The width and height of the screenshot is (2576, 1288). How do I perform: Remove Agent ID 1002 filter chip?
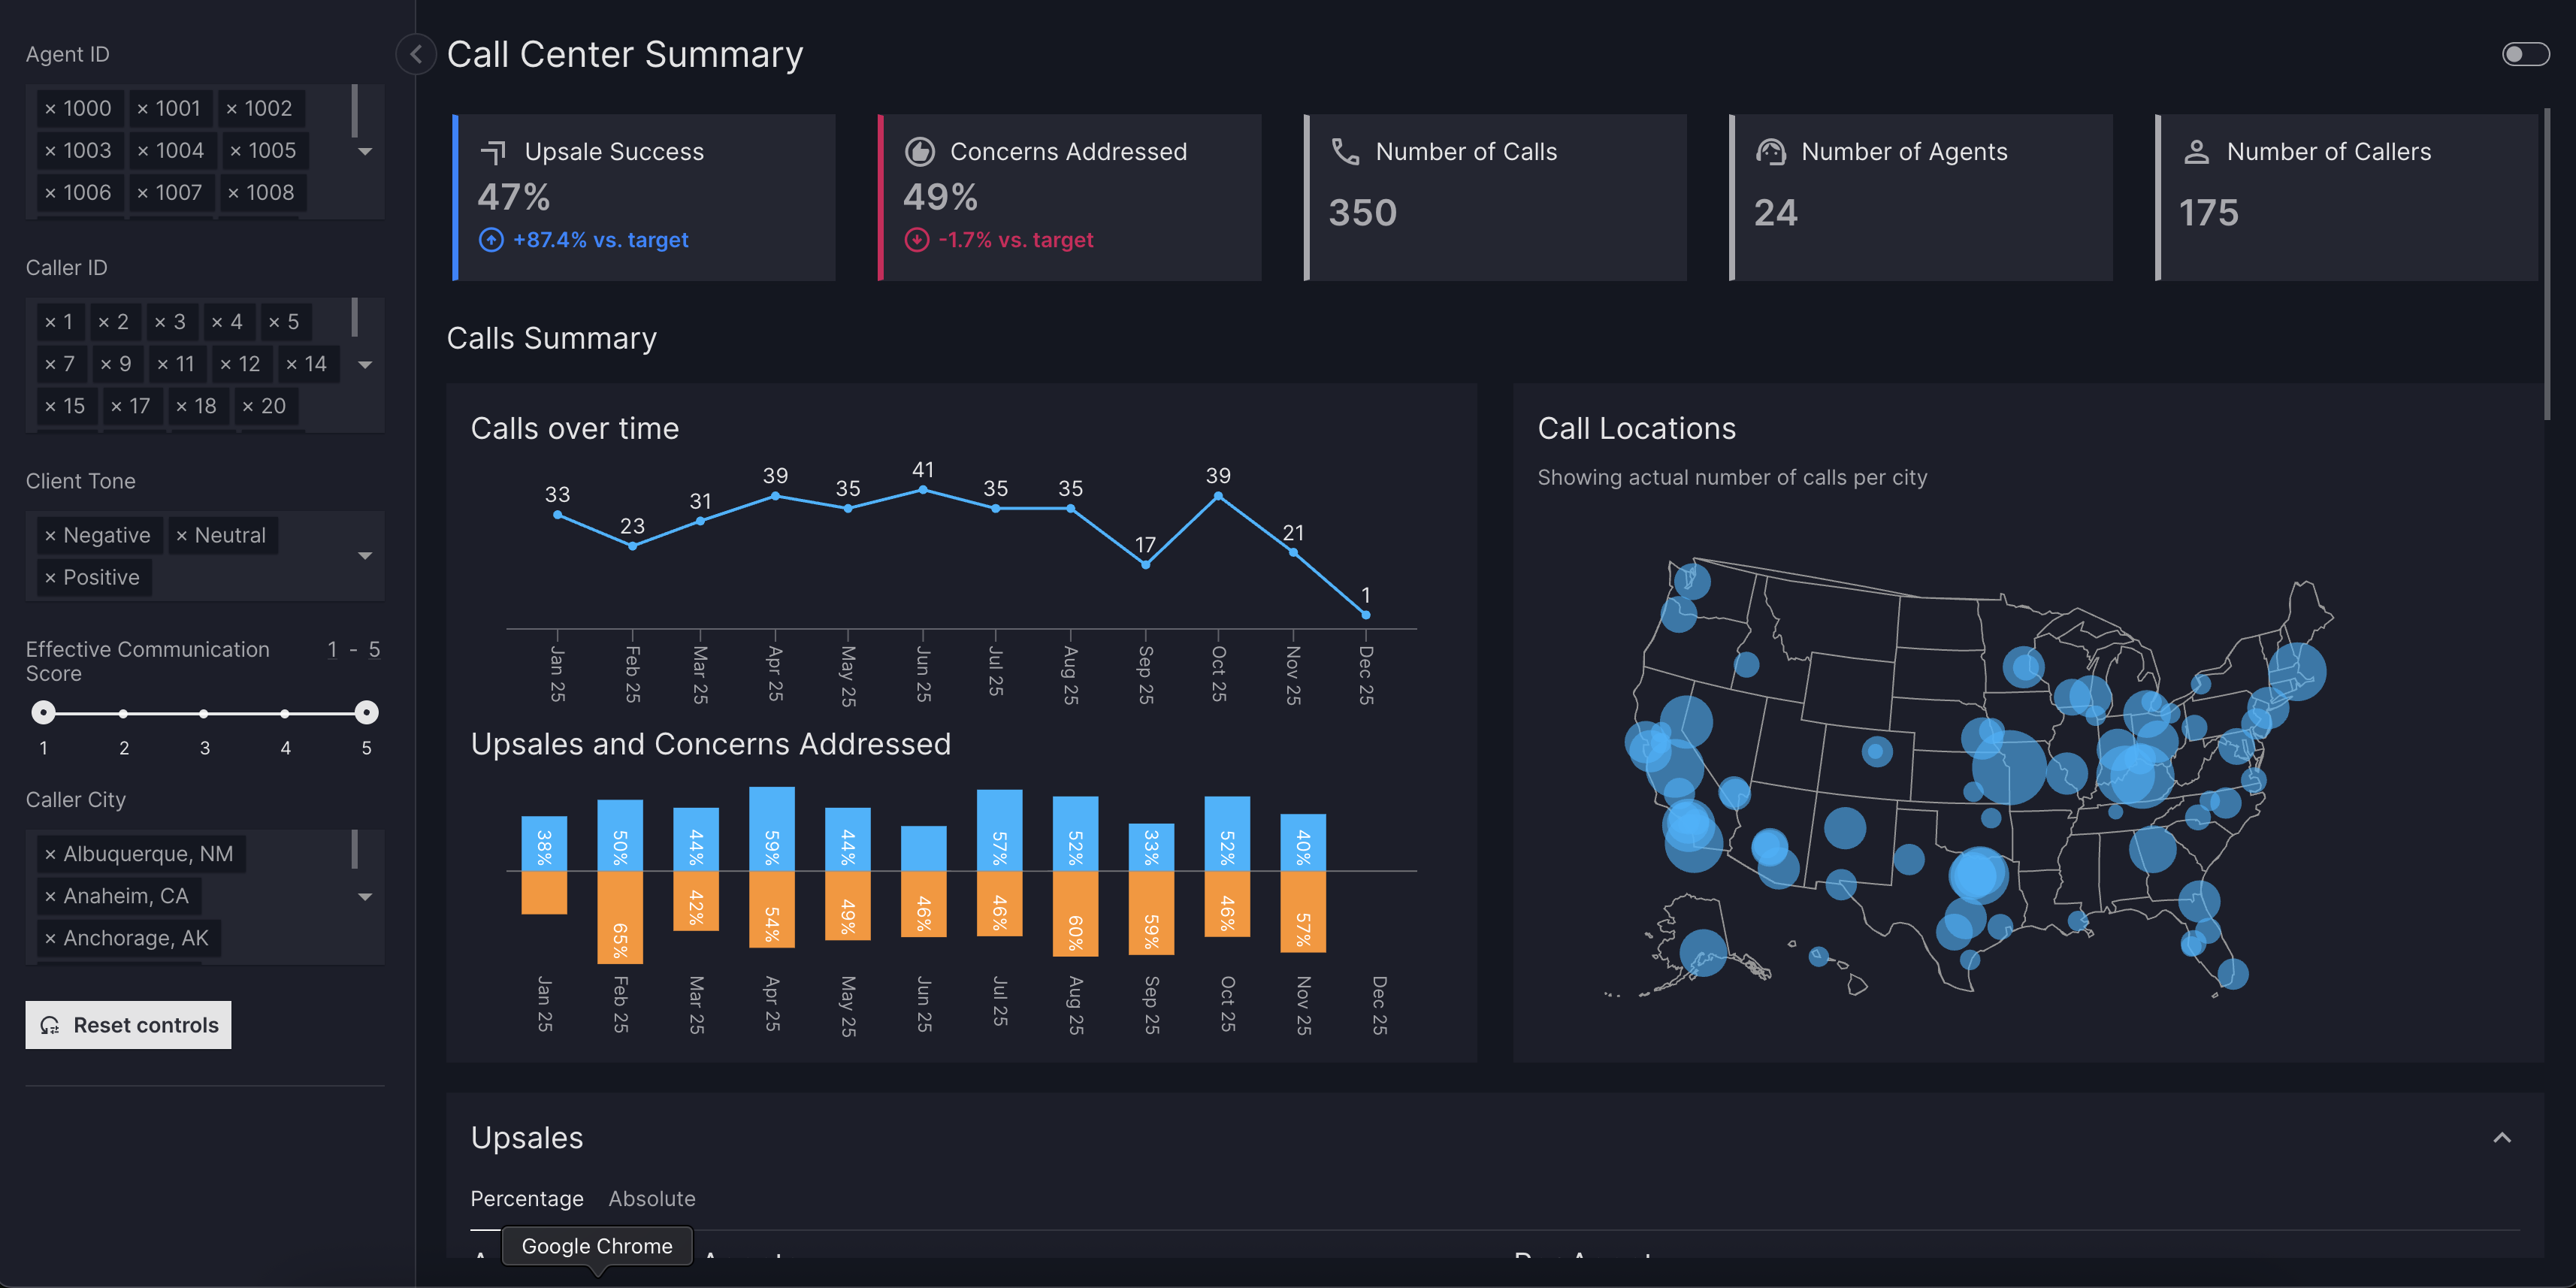tap(233, 108)
